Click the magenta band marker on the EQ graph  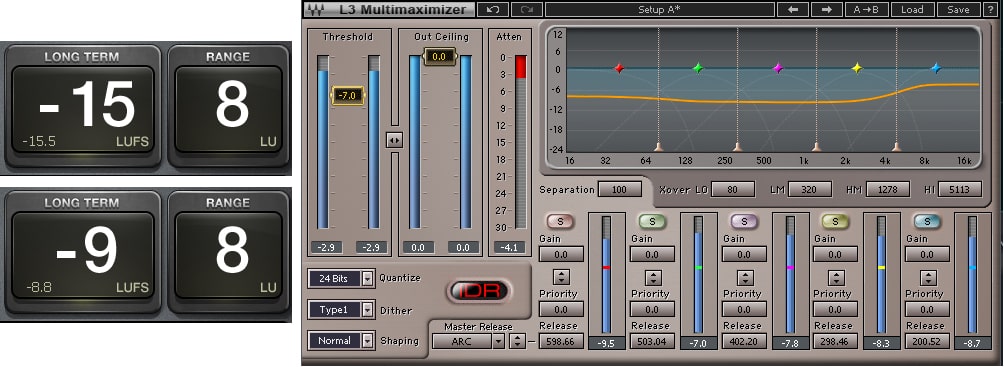click(778, 68)
